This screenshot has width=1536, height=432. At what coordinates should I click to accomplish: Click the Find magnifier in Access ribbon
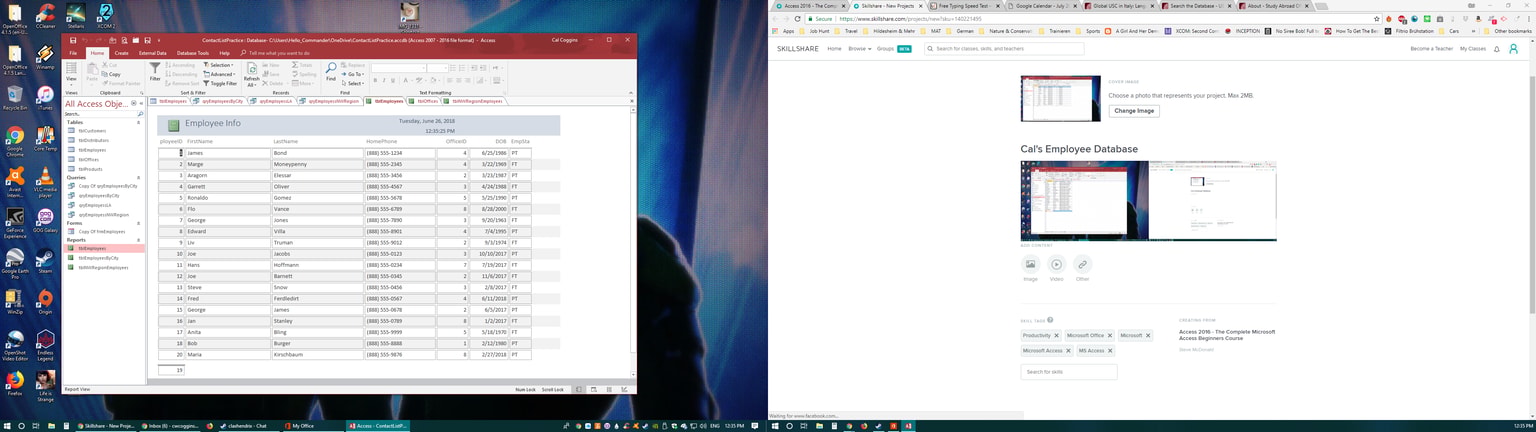coord(331,72)
